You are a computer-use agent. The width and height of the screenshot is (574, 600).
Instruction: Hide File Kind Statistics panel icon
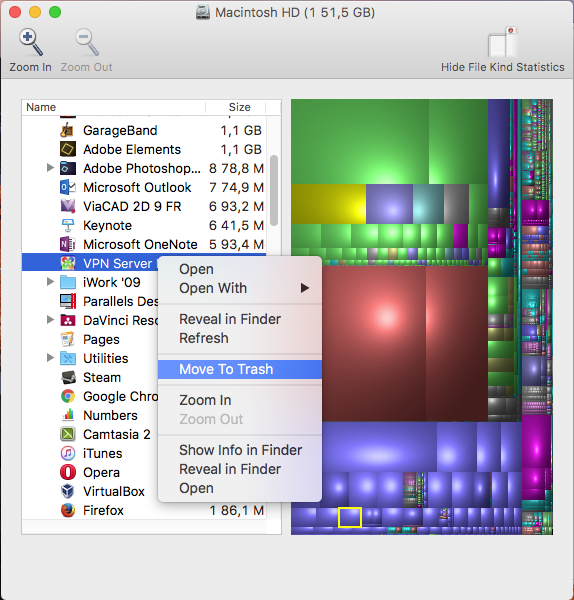[502, 42]
